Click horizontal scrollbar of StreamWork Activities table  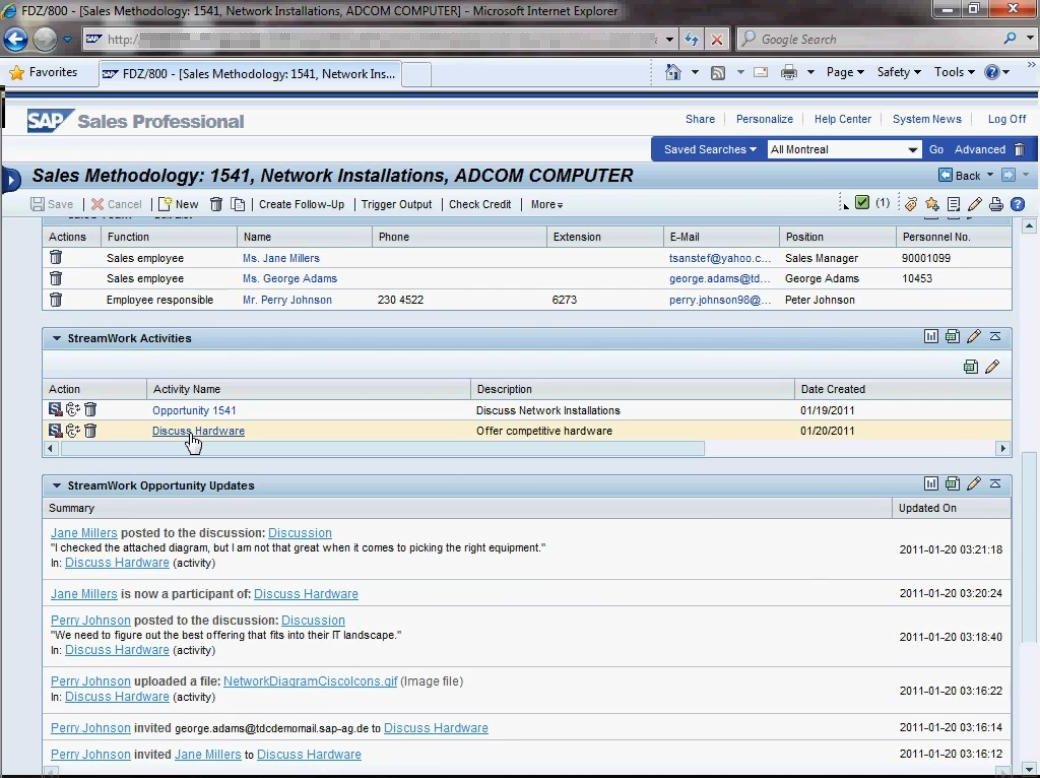coord(383,448)
